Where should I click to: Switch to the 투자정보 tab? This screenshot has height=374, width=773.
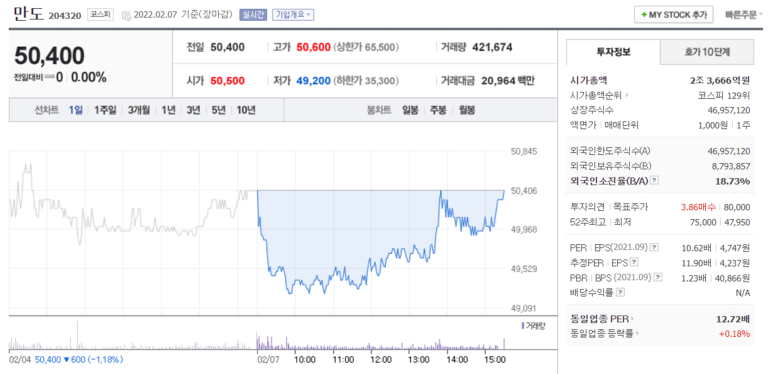tap(613, 52)
